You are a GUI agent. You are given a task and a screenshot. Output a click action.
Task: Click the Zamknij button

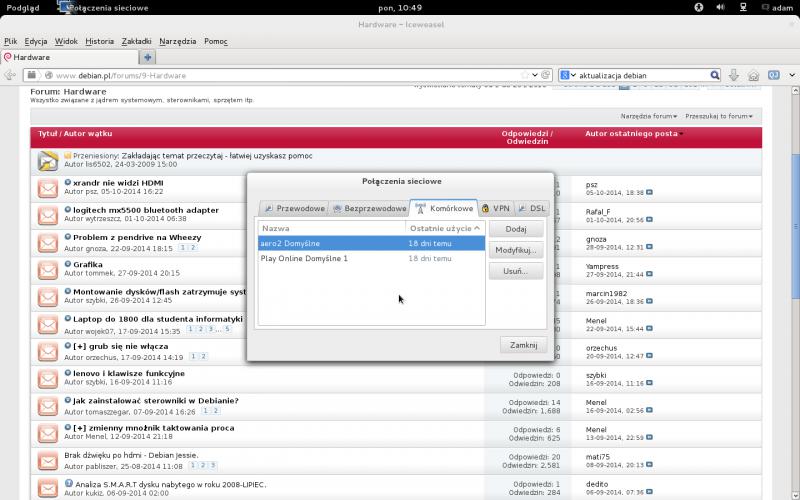click(523, 345)
